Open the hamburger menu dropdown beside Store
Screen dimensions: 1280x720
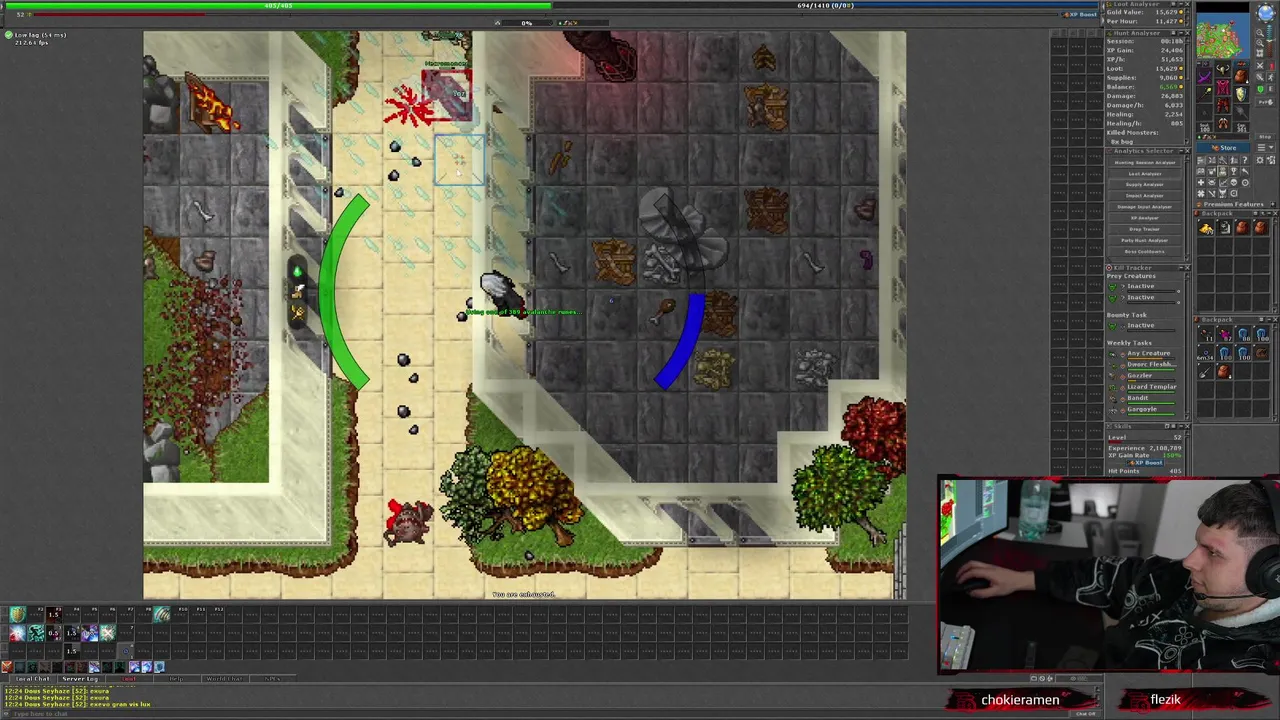pos(1265,147)
